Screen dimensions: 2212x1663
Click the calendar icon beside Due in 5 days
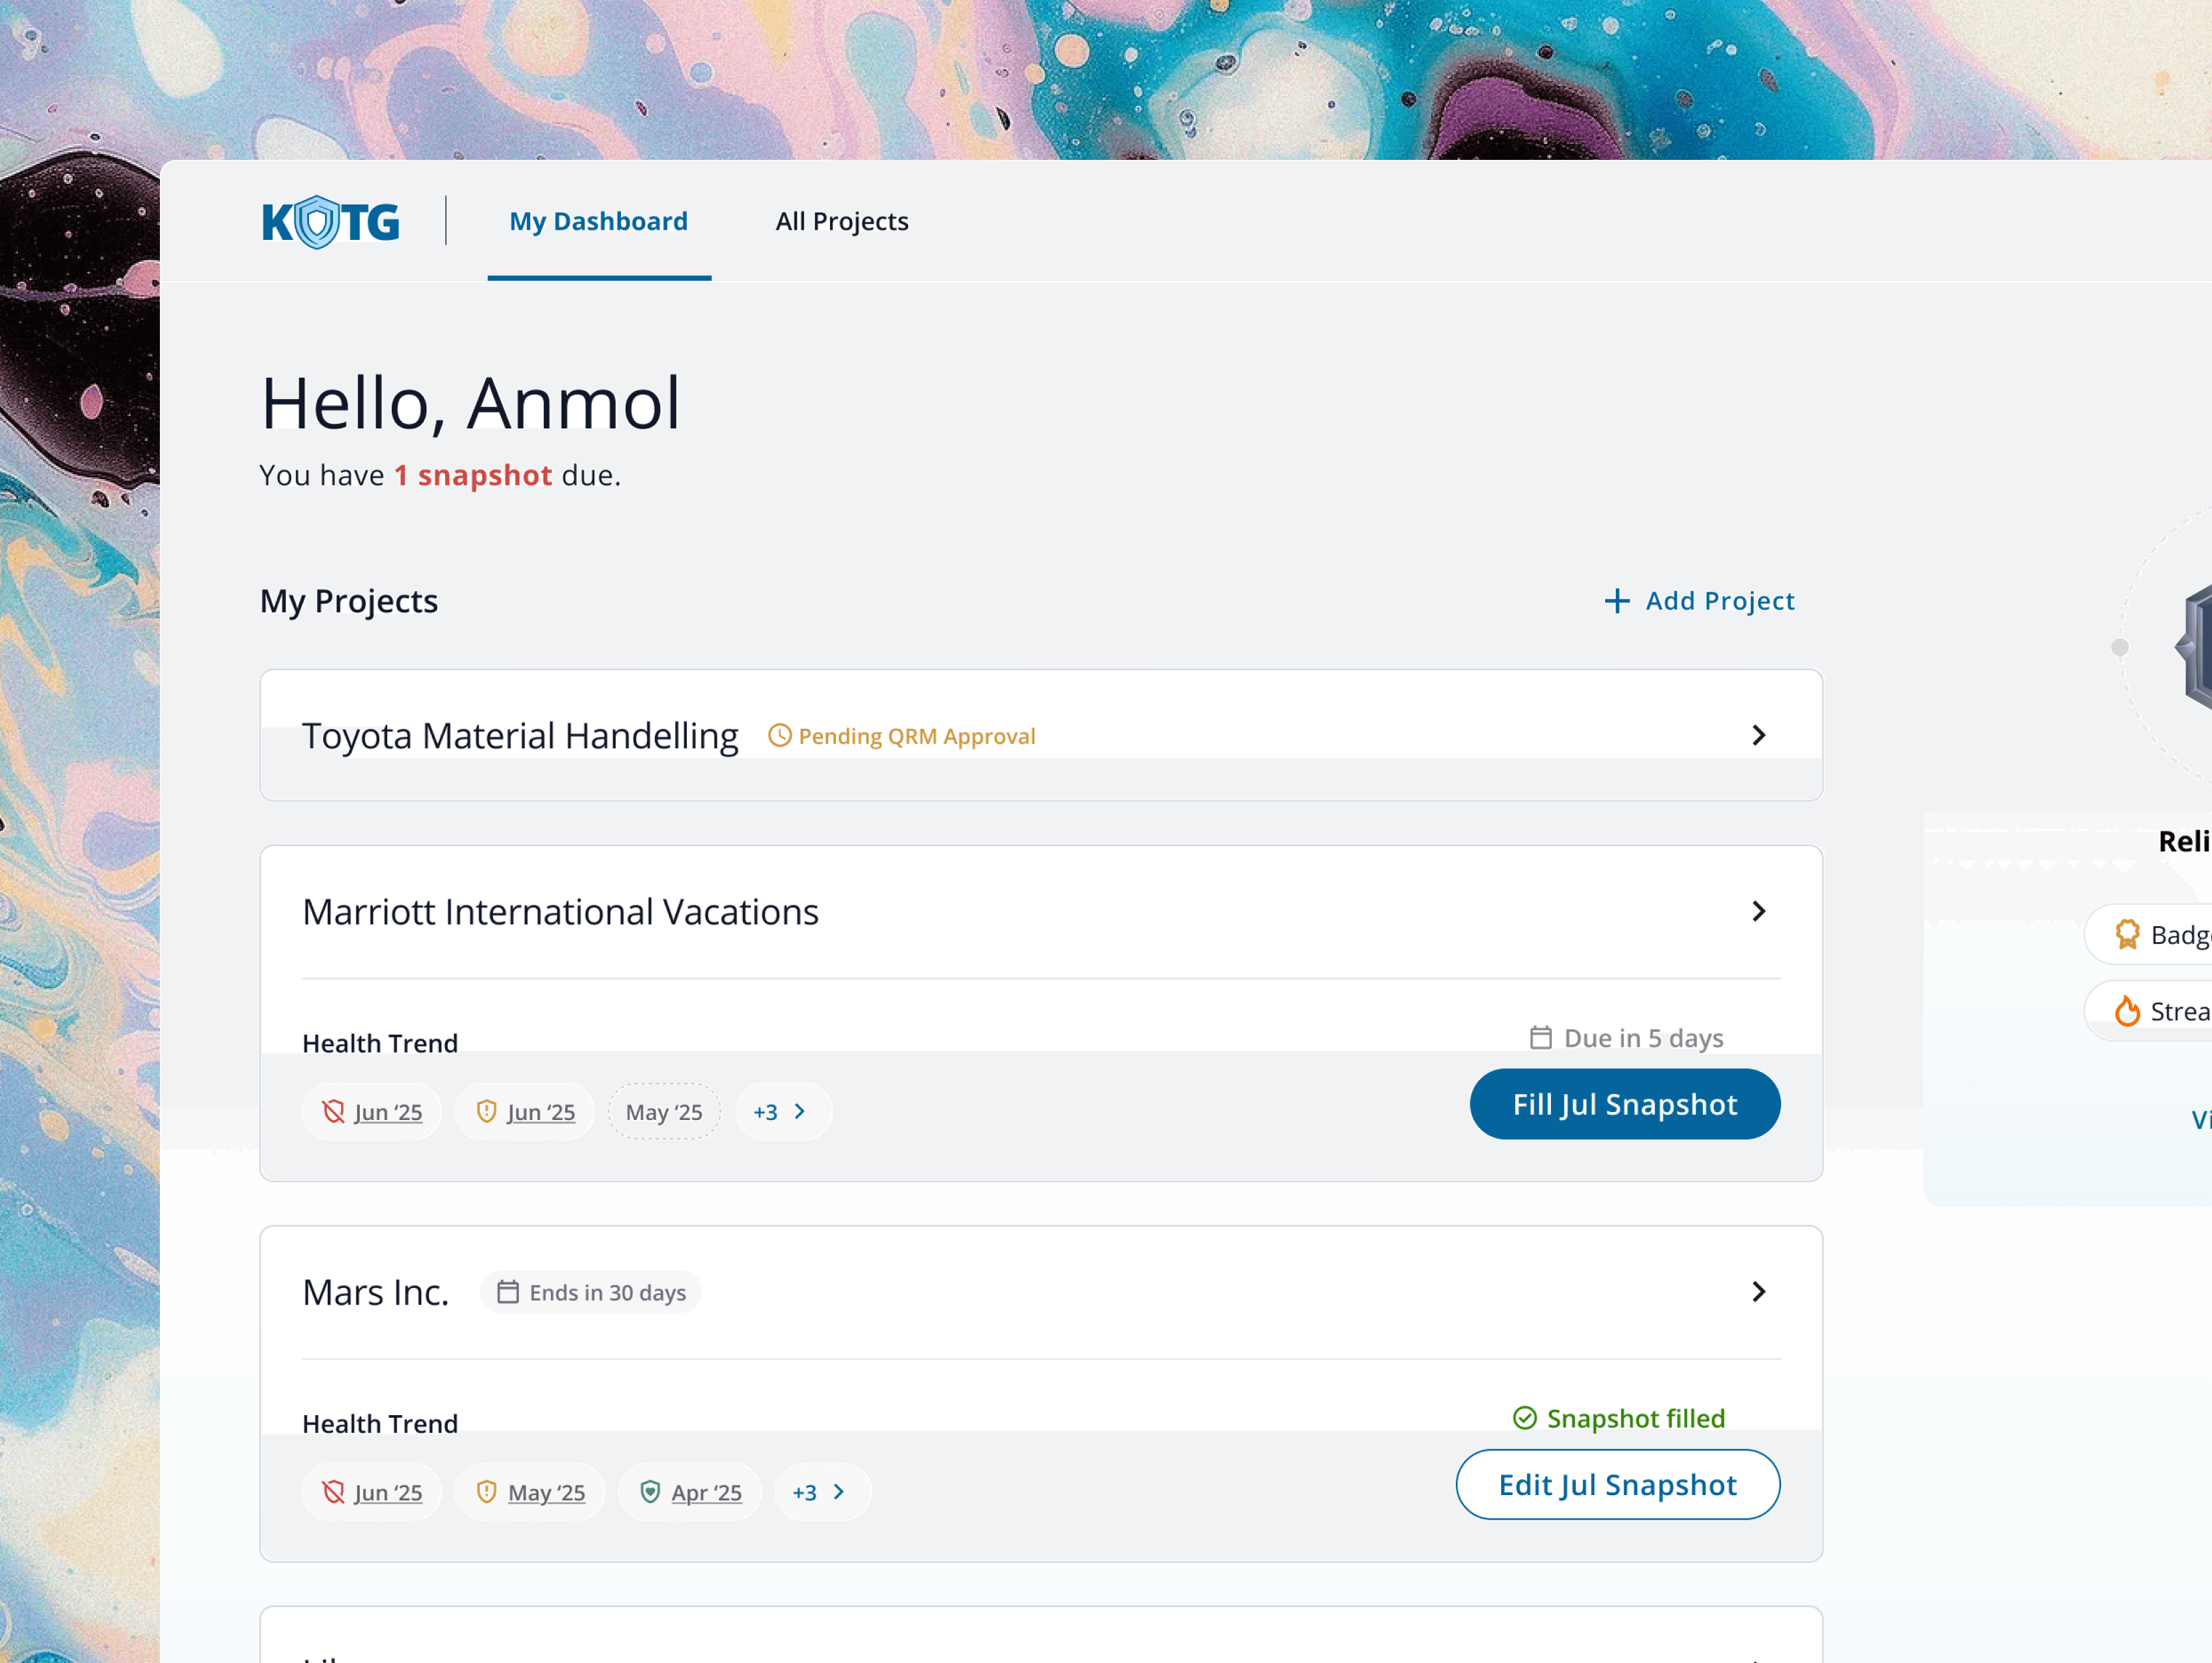tap(1541, 1038)
